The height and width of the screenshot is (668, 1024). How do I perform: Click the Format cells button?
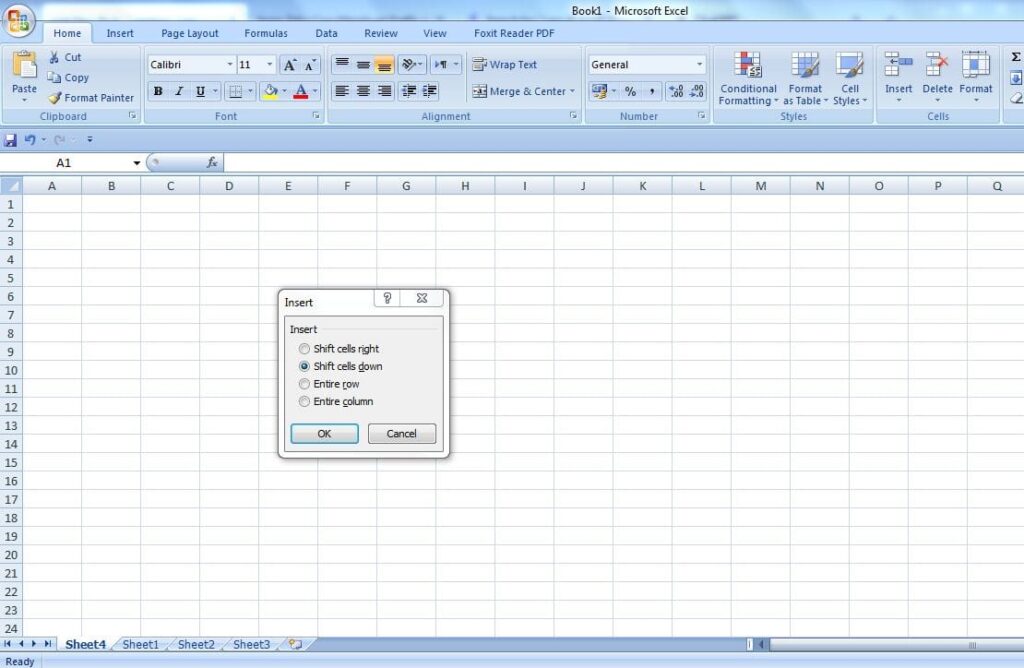[x=976, y=77]
